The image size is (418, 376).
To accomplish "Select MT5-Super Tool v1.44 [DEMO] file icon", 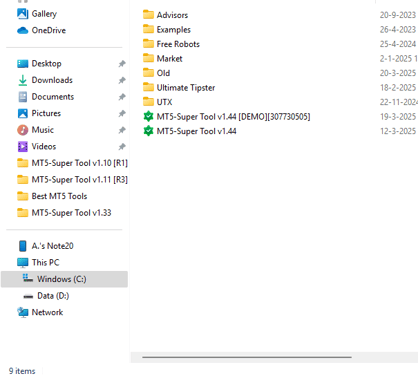I will 148,116.
